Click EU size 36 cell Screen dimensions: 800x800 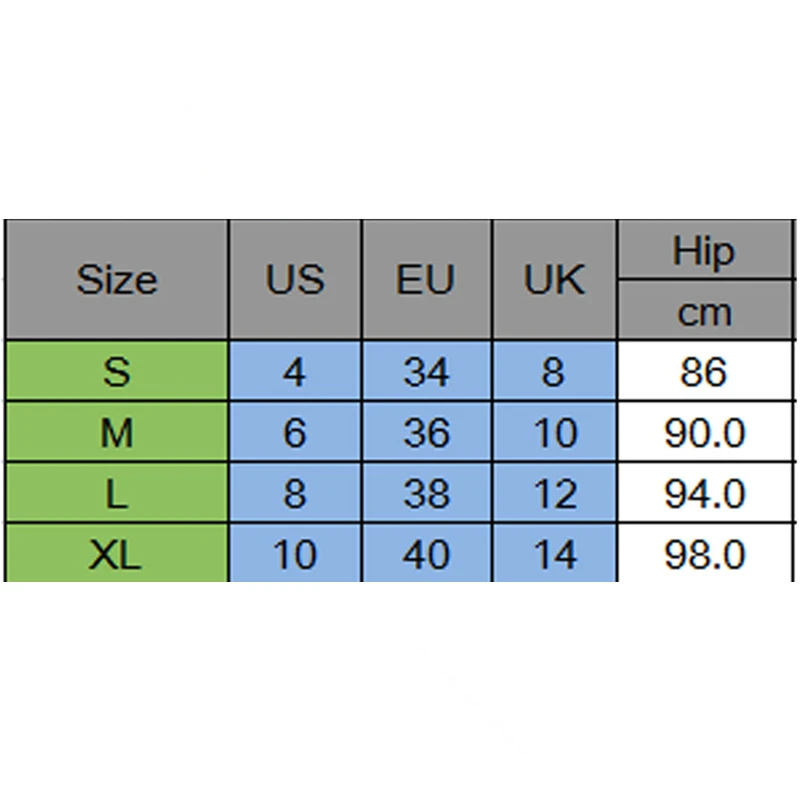[426, 433]
